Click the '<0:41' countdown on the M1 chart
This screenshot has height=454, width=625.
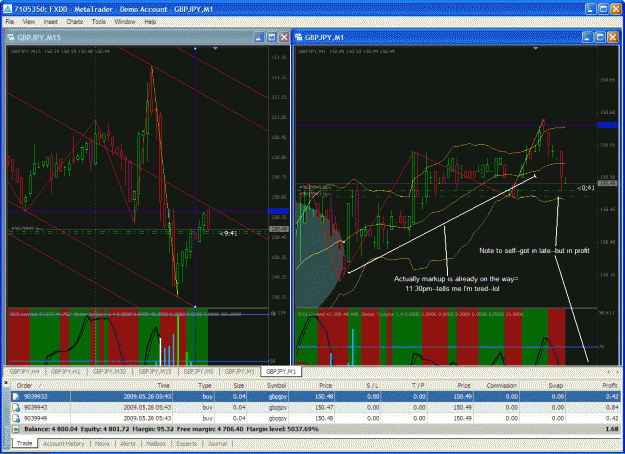(x=586, y=188)
